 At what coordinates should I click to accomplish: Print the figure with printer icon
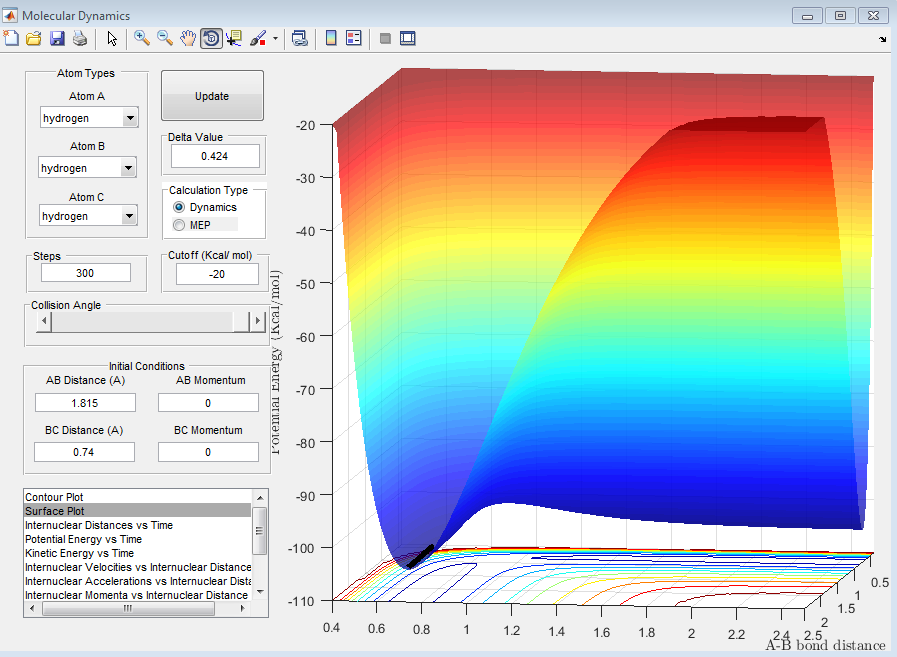[x=79, y=38]
